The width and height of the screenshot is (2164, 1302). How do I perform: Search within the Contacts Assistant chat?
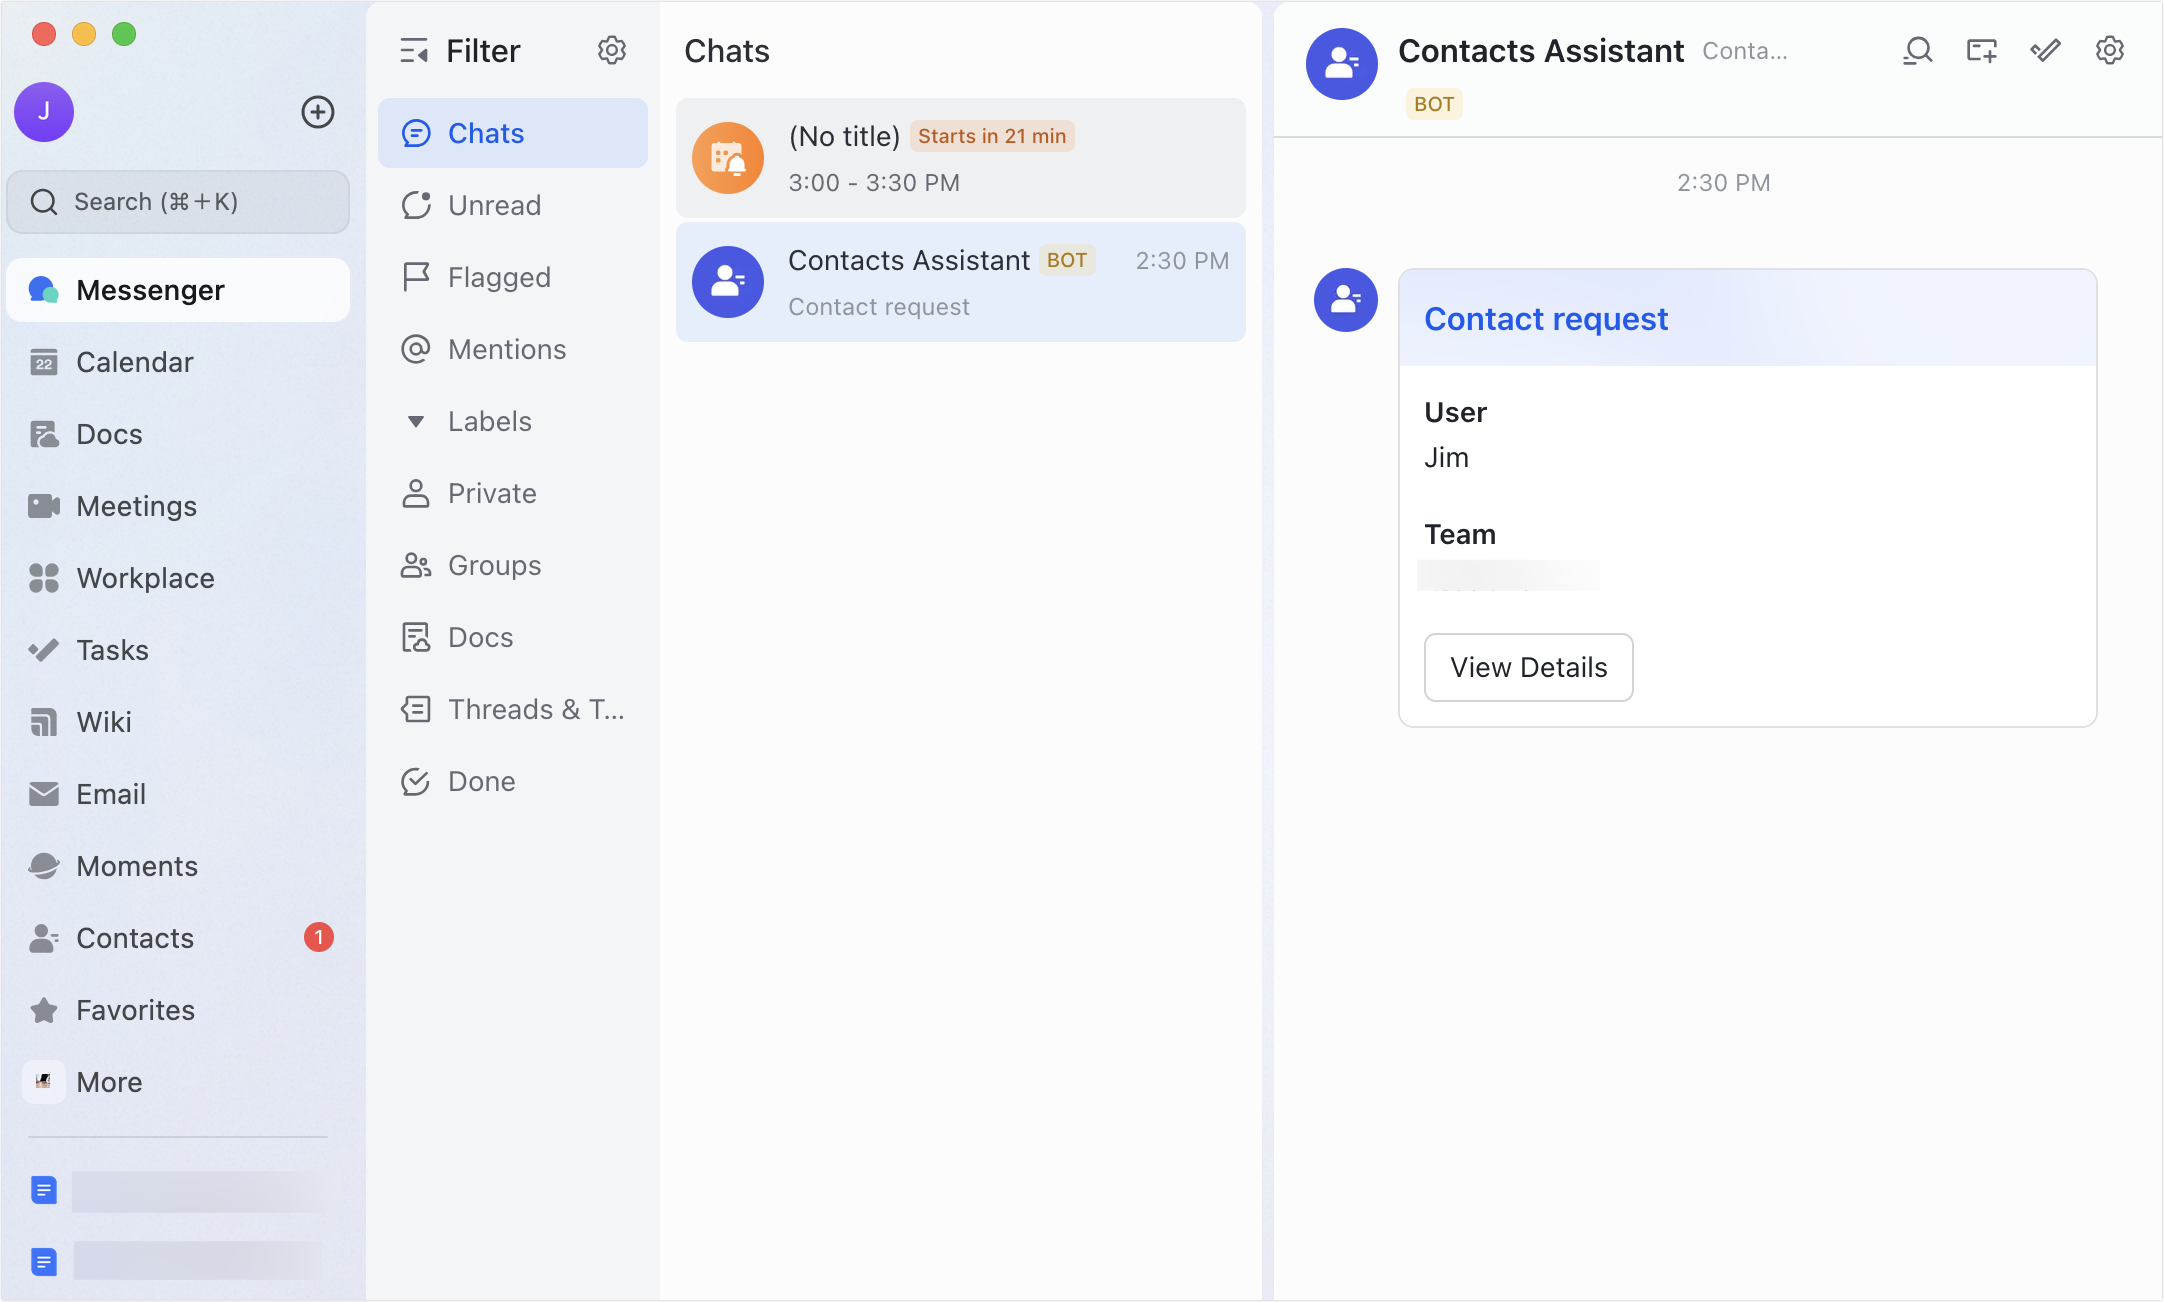(1916, 50)
